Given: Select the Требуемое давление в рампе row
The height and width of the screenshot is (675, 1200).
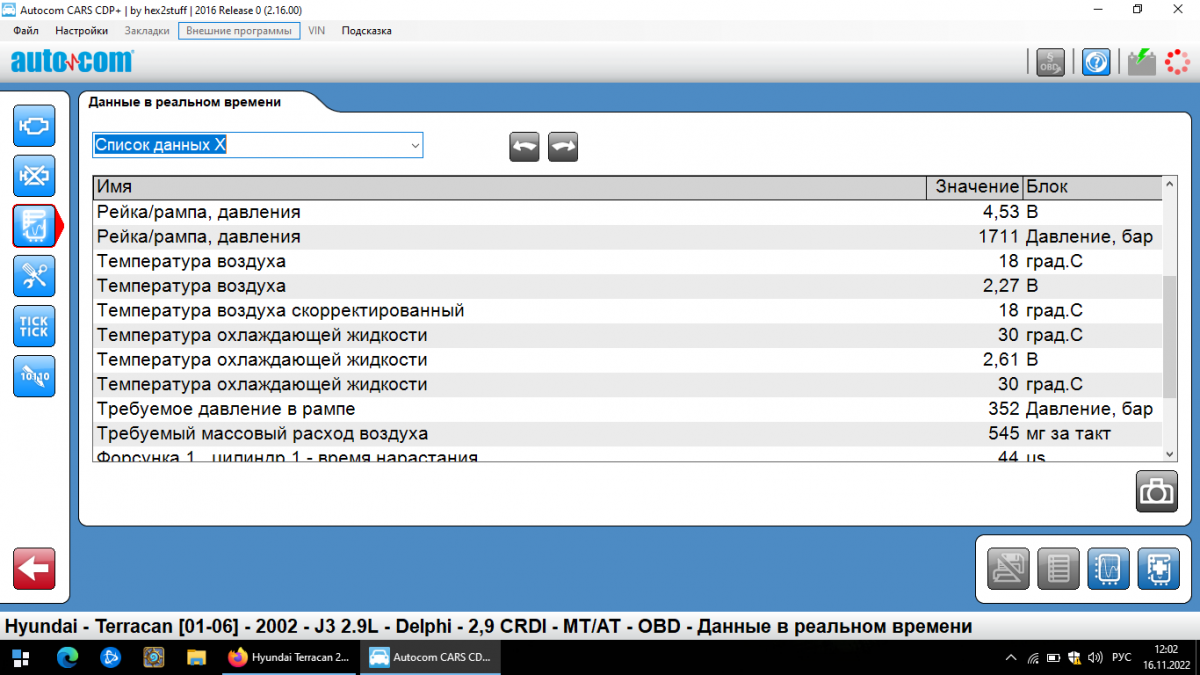Looking at the screenshot, I should click(x=628, y=409).
